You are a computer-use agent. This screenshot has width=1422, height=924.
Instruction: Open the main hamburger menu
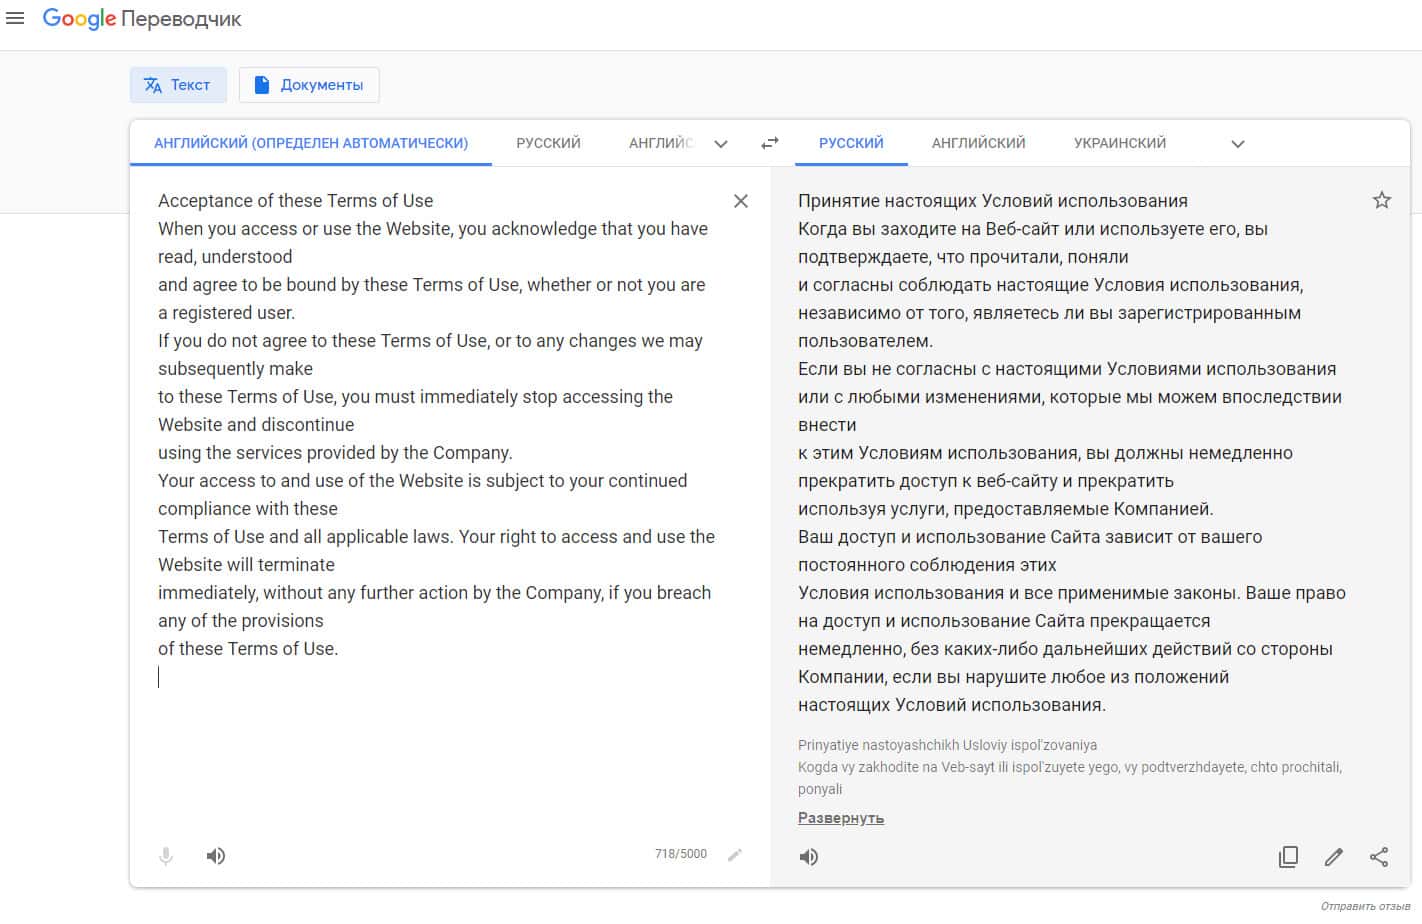(15, 18)
